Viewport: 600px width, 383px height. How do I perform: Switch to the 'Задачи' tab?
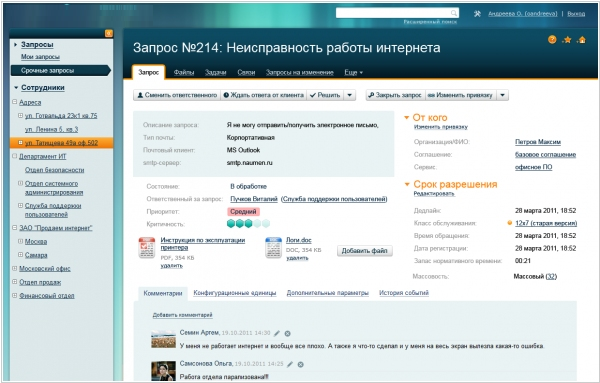(x=215, y=72)
